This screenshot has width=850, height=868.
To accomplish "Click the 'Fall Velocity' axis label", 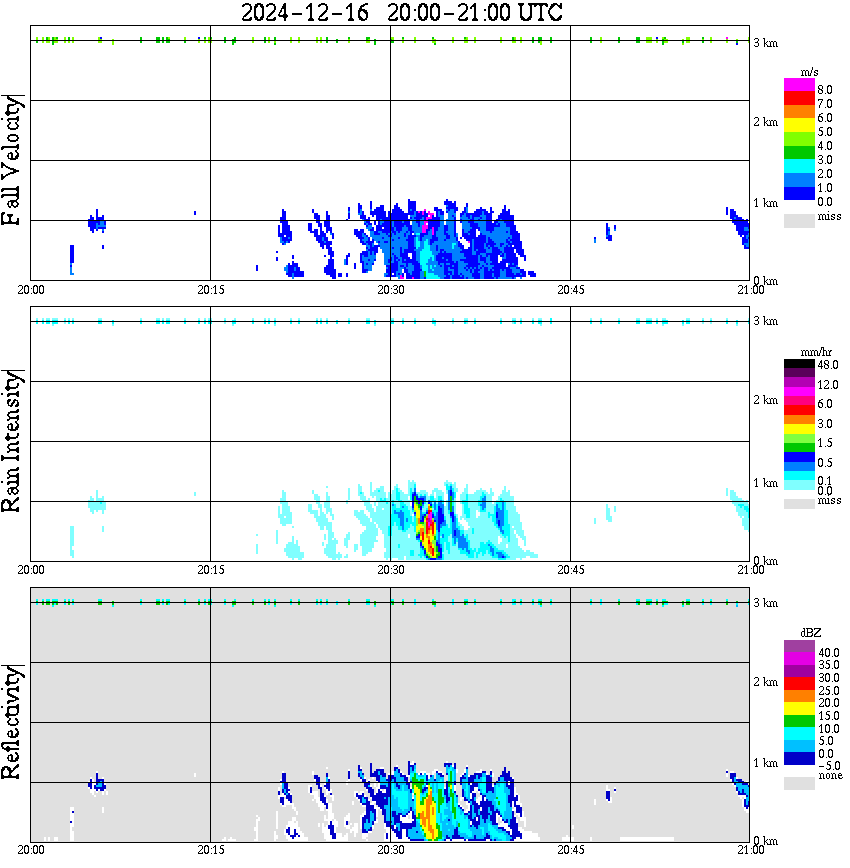I will click(x=11, y=159).
